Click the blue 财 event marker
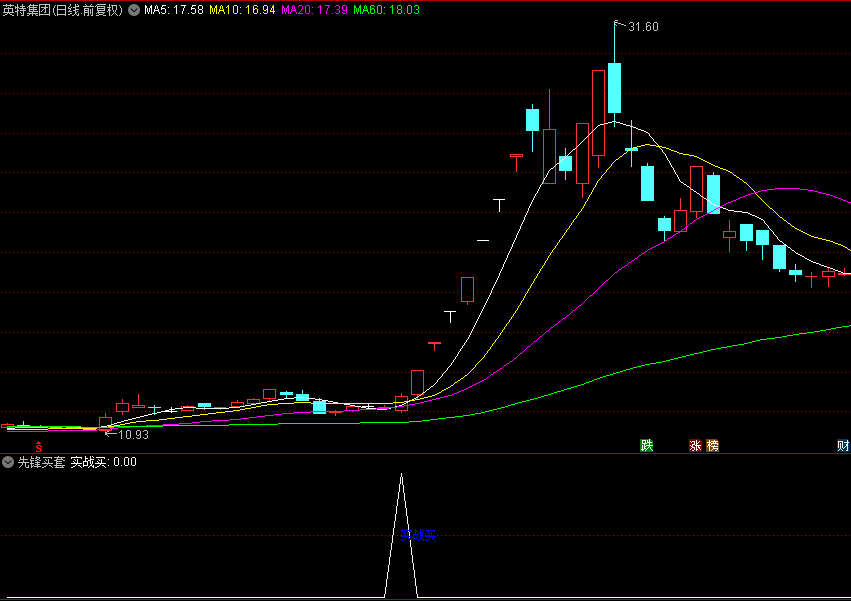The width and height of the screenshot is (851, 601). coord(843,446)
